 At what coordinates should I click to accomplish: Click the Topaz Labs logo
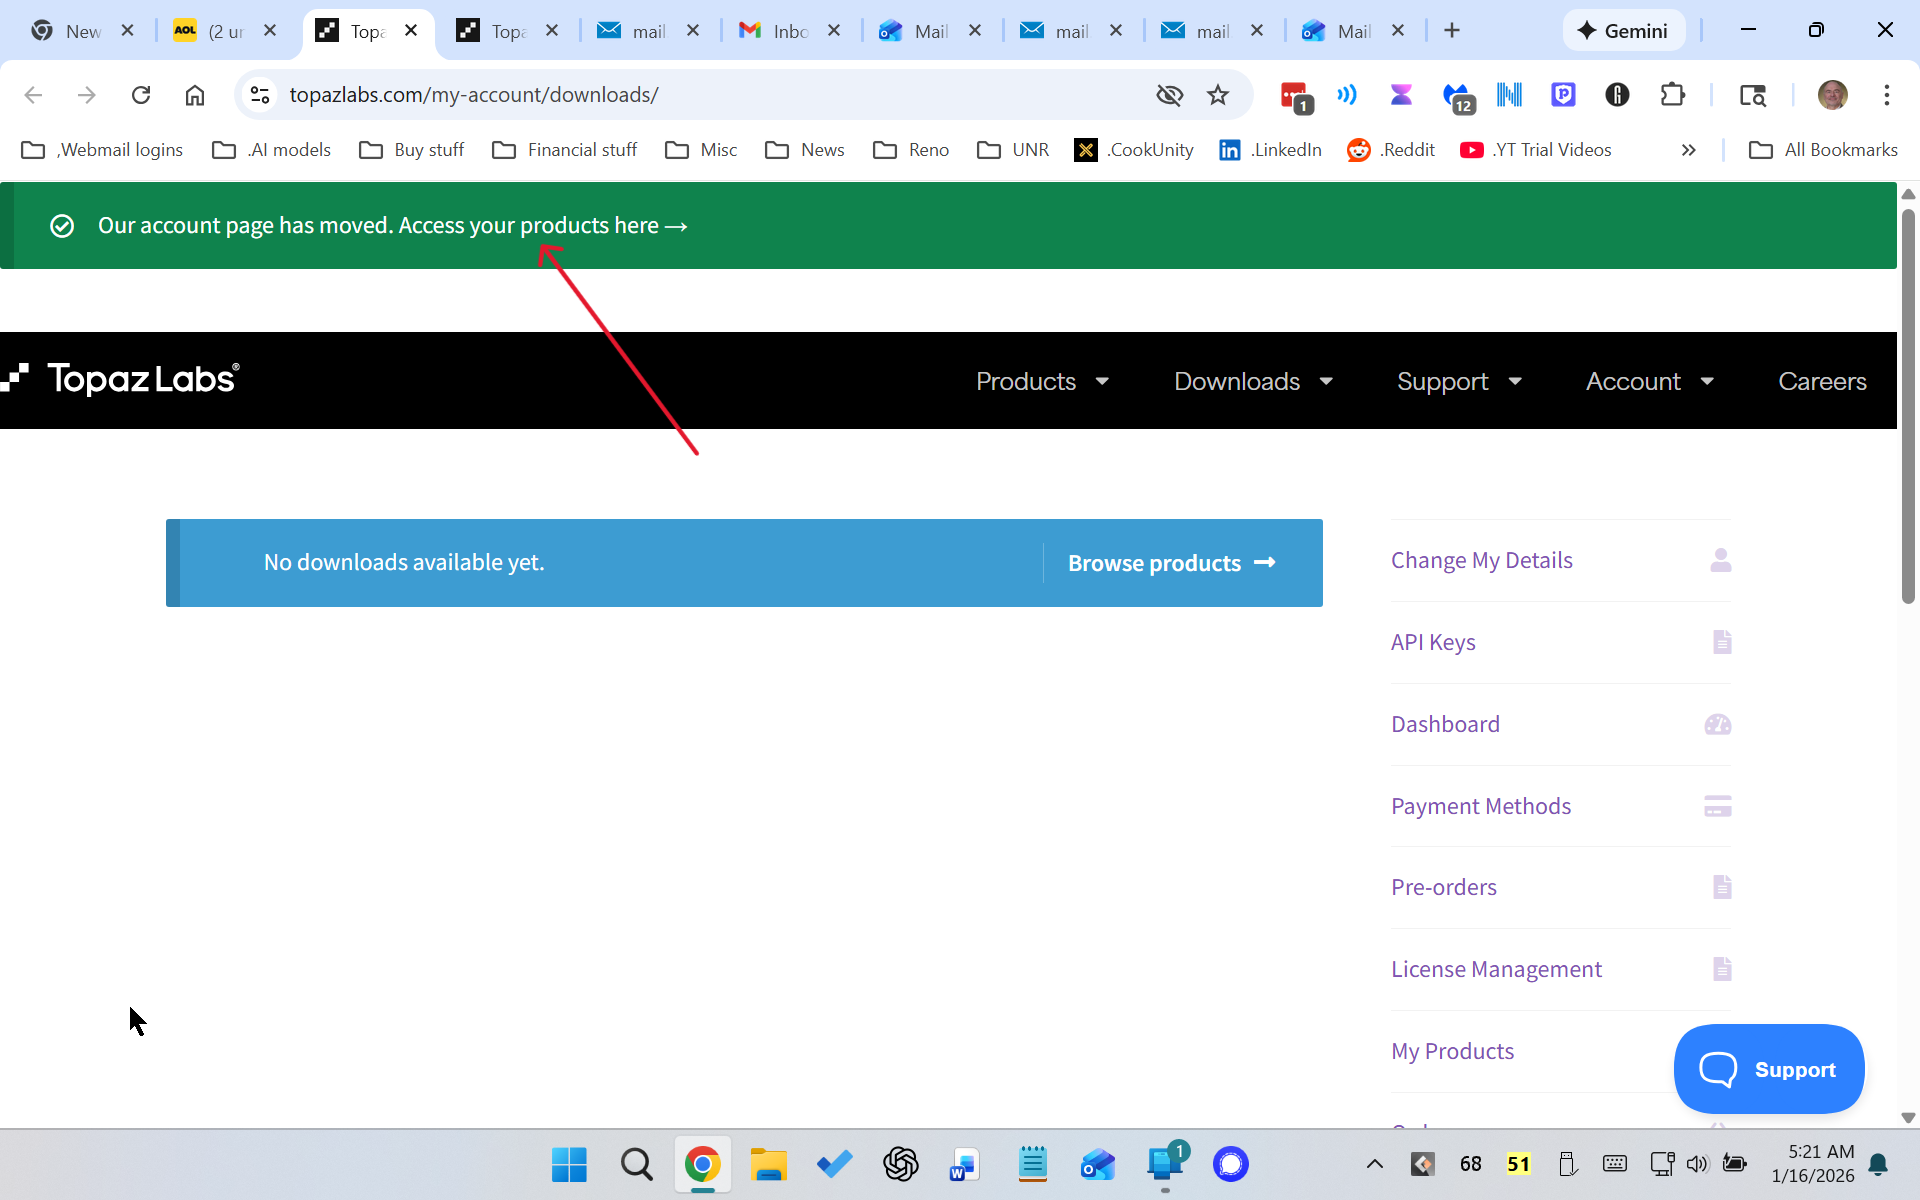[122, 379]
